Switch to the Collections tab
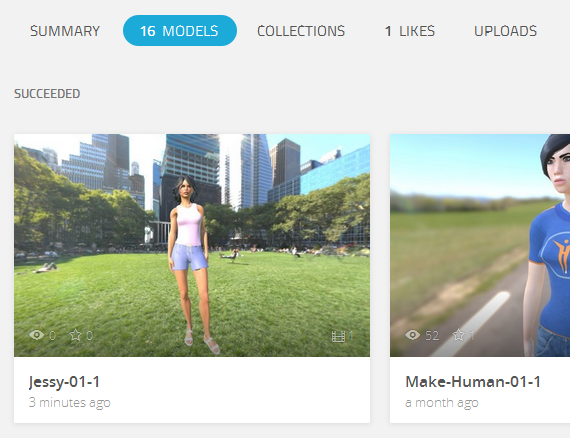The image size is (570, 438). pyautogui.click(x=301, y=31)
